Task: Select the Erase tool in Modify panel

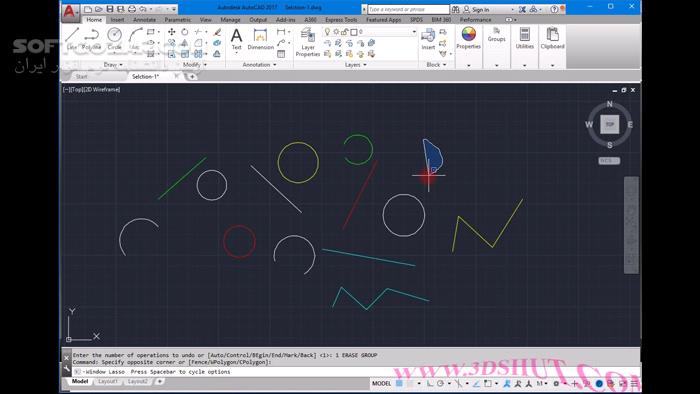Action: point(217,32)
